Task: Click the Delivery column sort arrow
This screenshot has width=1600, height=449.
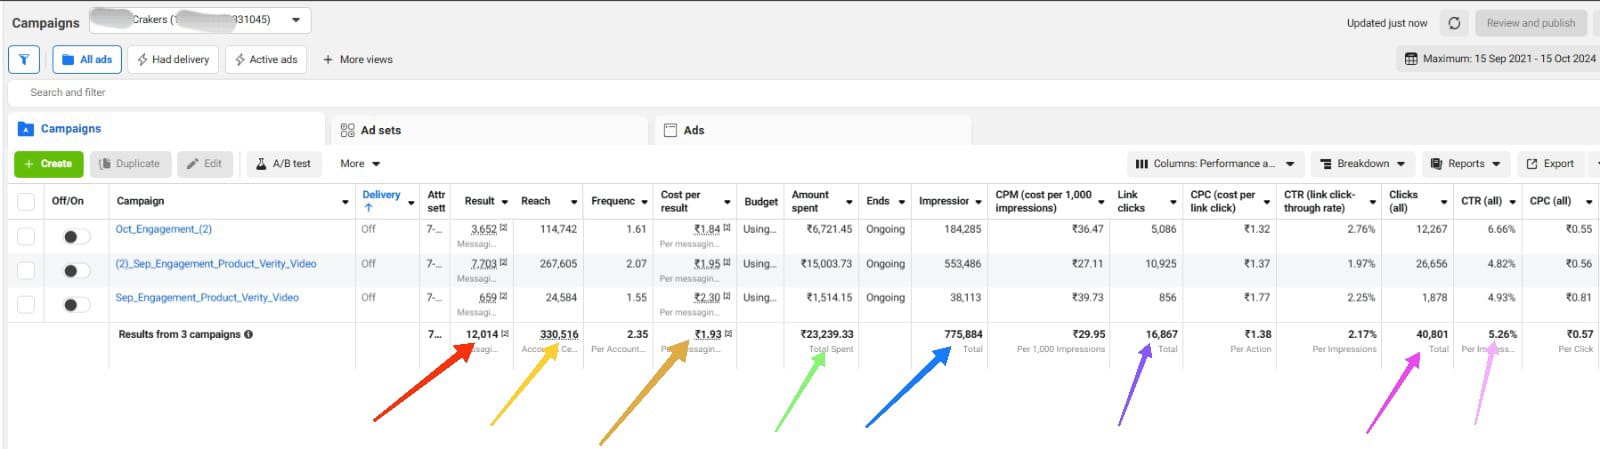Action: tap(369, 208)
